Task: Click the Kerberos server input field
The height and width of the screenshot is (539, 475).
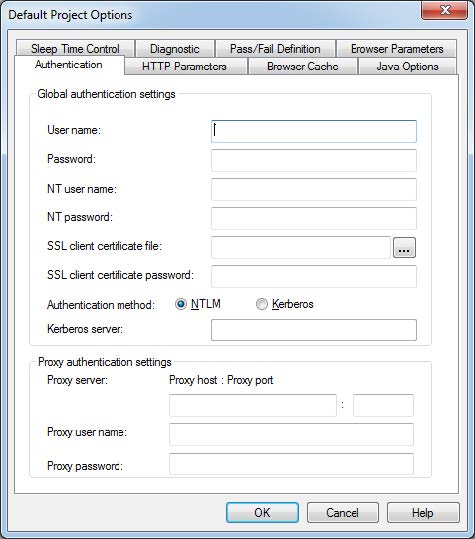Action: pos(314,330)
